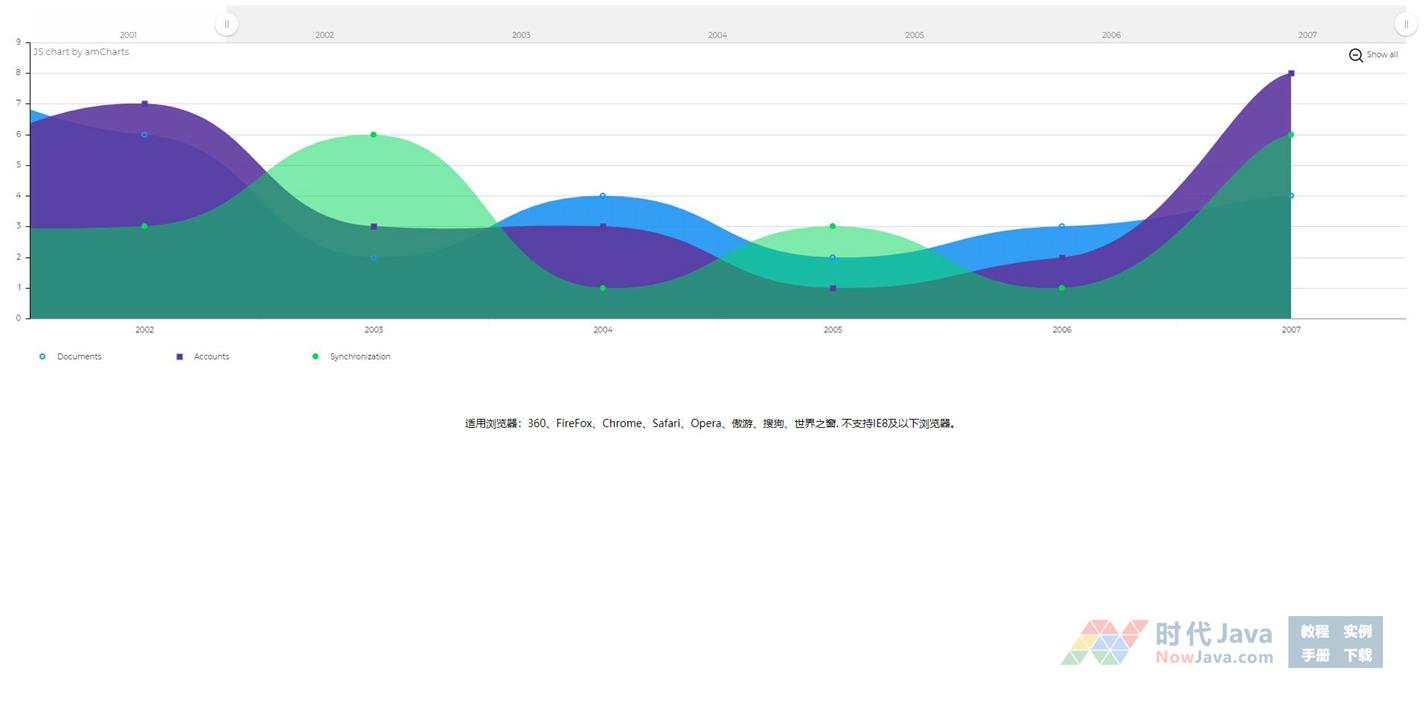
Task: Click the Documents circle bullet at 2006
Action: (1062, 226)
